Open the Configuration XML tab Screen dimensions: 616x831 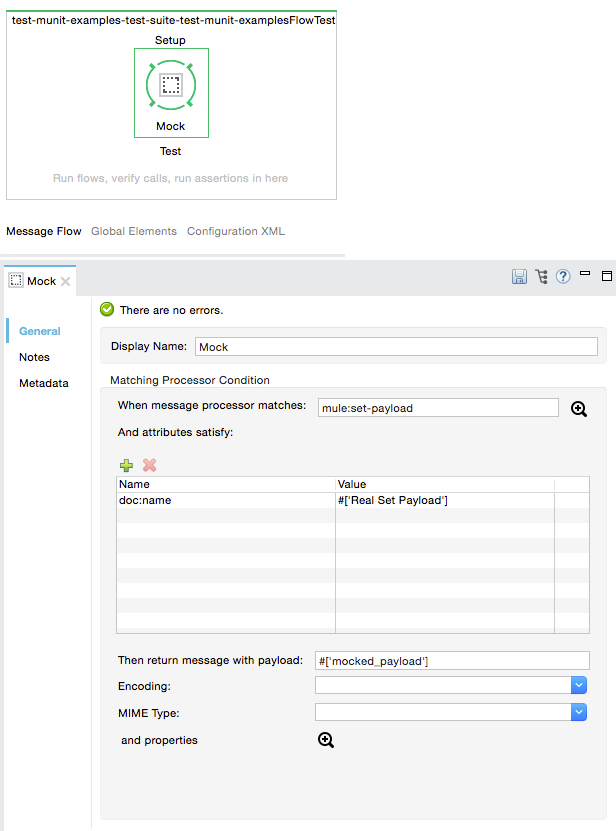point(235,231)
